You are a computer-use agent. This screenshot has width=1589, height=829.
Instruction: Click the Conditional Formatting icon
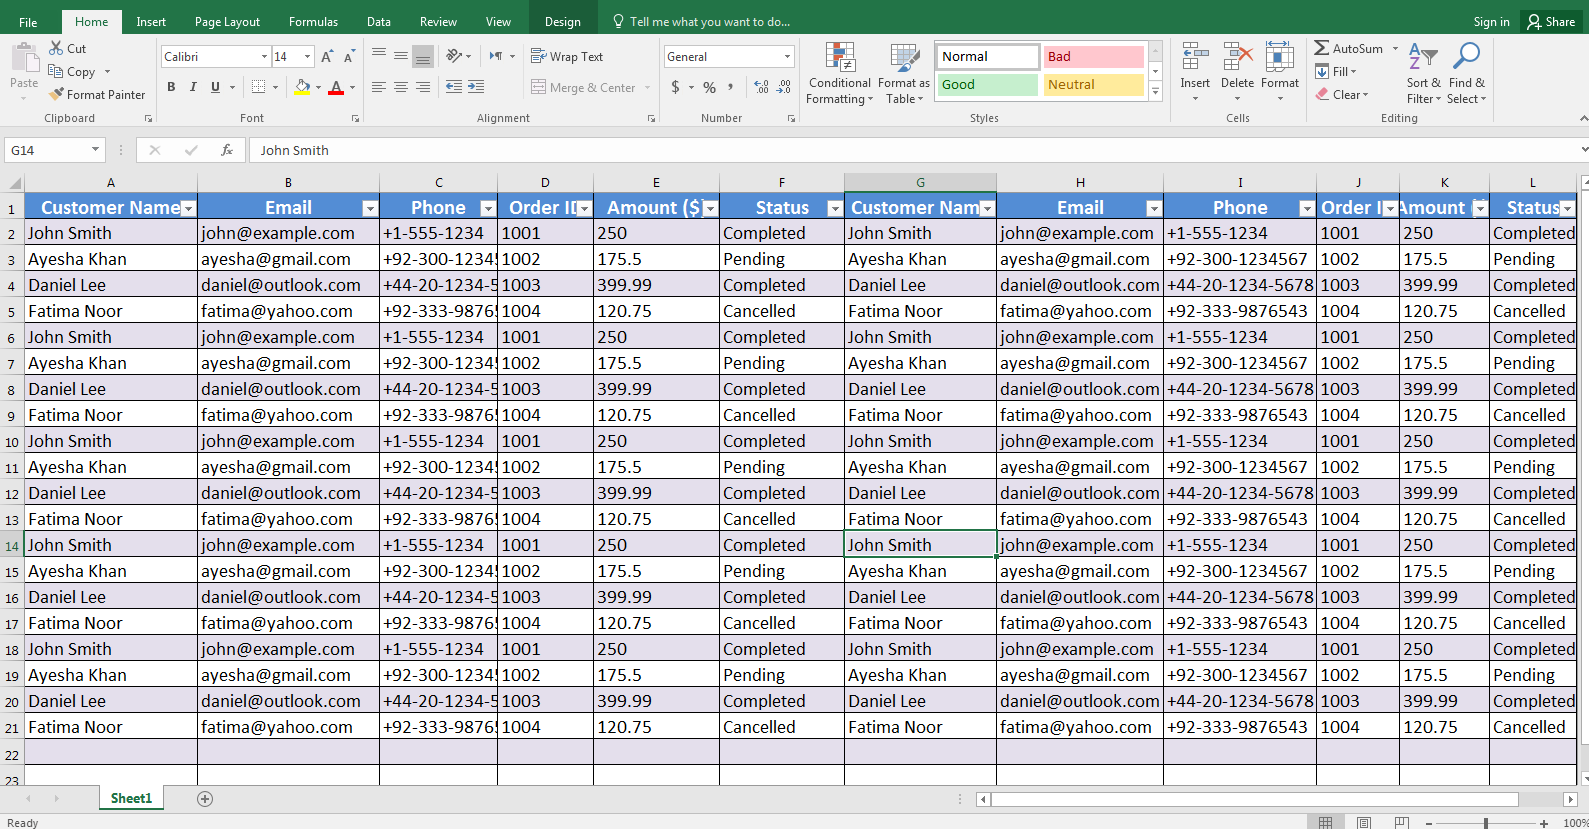tap(839, 59)
